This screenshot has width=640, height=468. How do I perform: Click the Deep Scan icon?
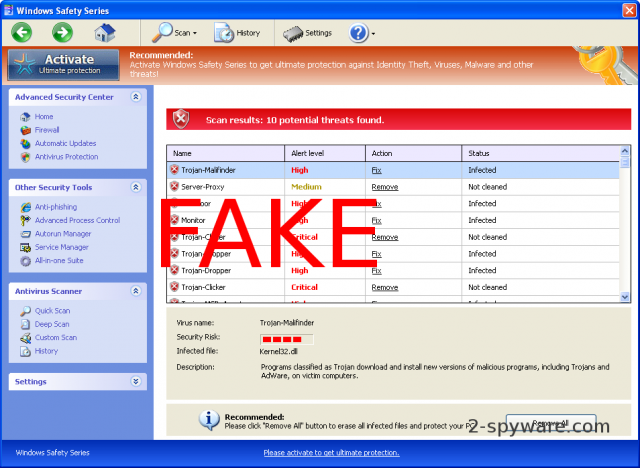(x=25, y=324)
